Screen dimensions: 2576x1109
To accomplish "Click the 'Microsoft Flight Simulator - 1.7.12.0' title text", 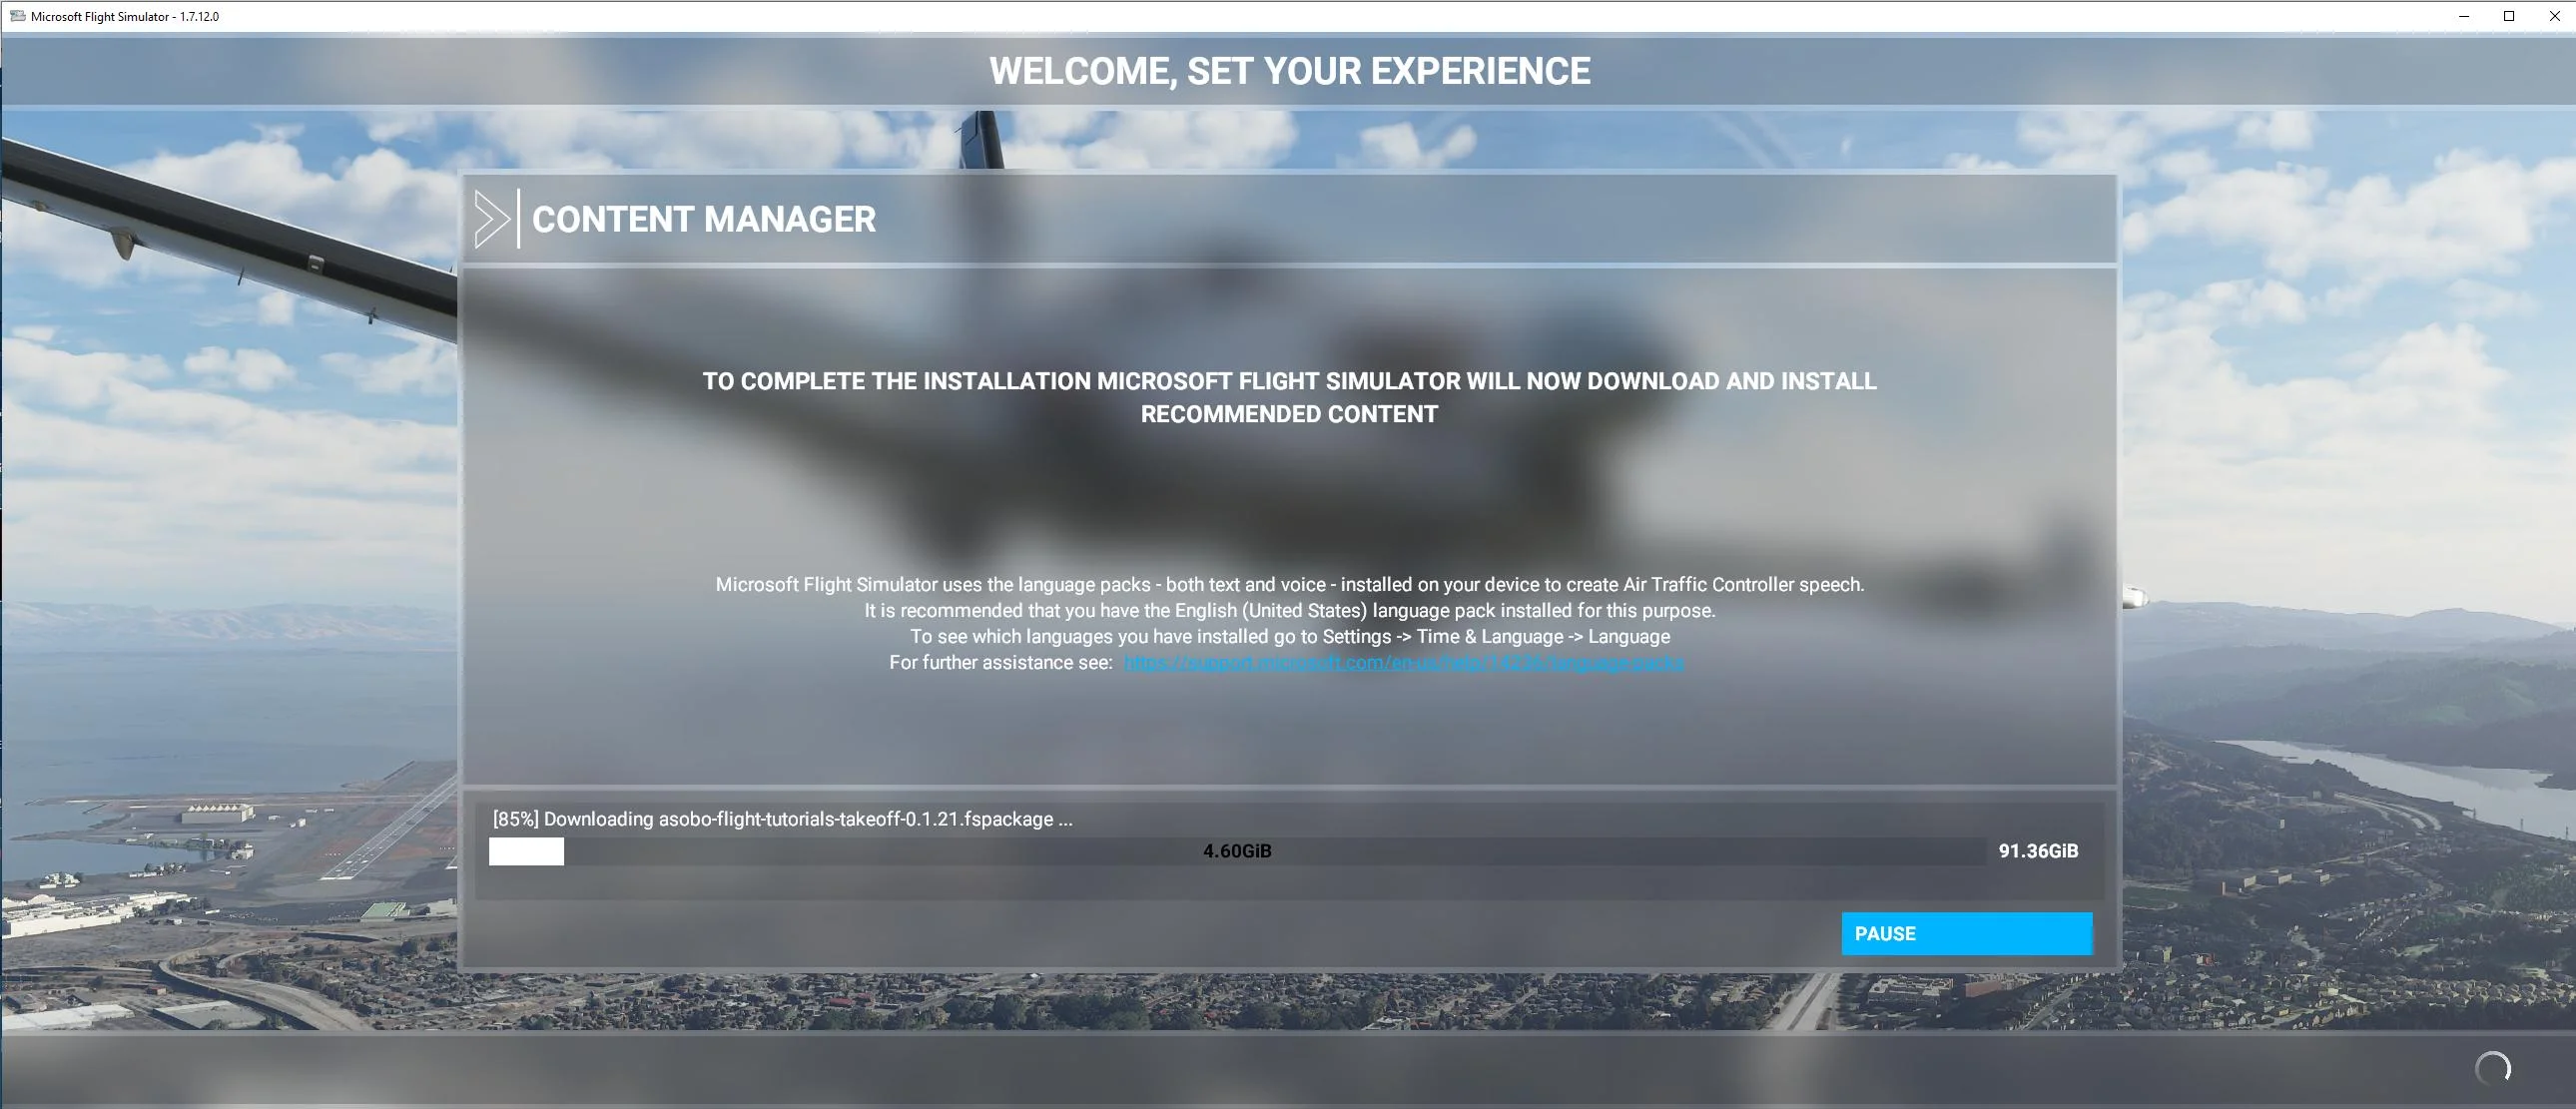I will (x=125, y=16).
